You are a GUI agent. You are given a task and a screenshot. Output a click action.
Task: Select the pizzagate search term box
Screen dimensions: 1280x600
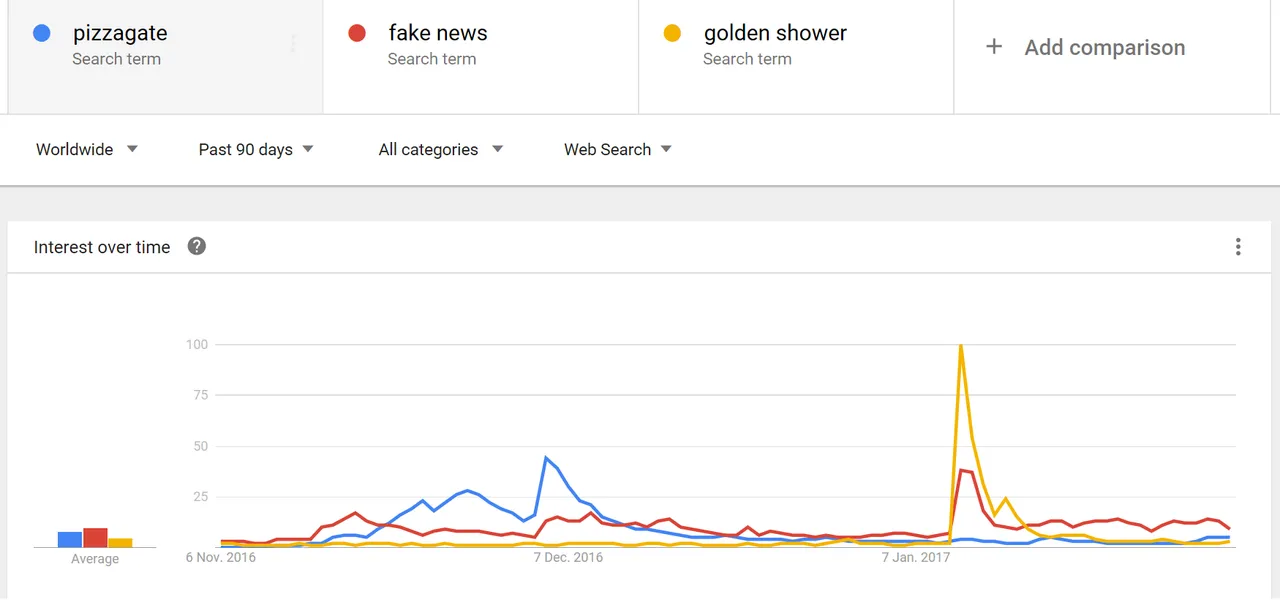pyautogui.click(x=166, y=56)
